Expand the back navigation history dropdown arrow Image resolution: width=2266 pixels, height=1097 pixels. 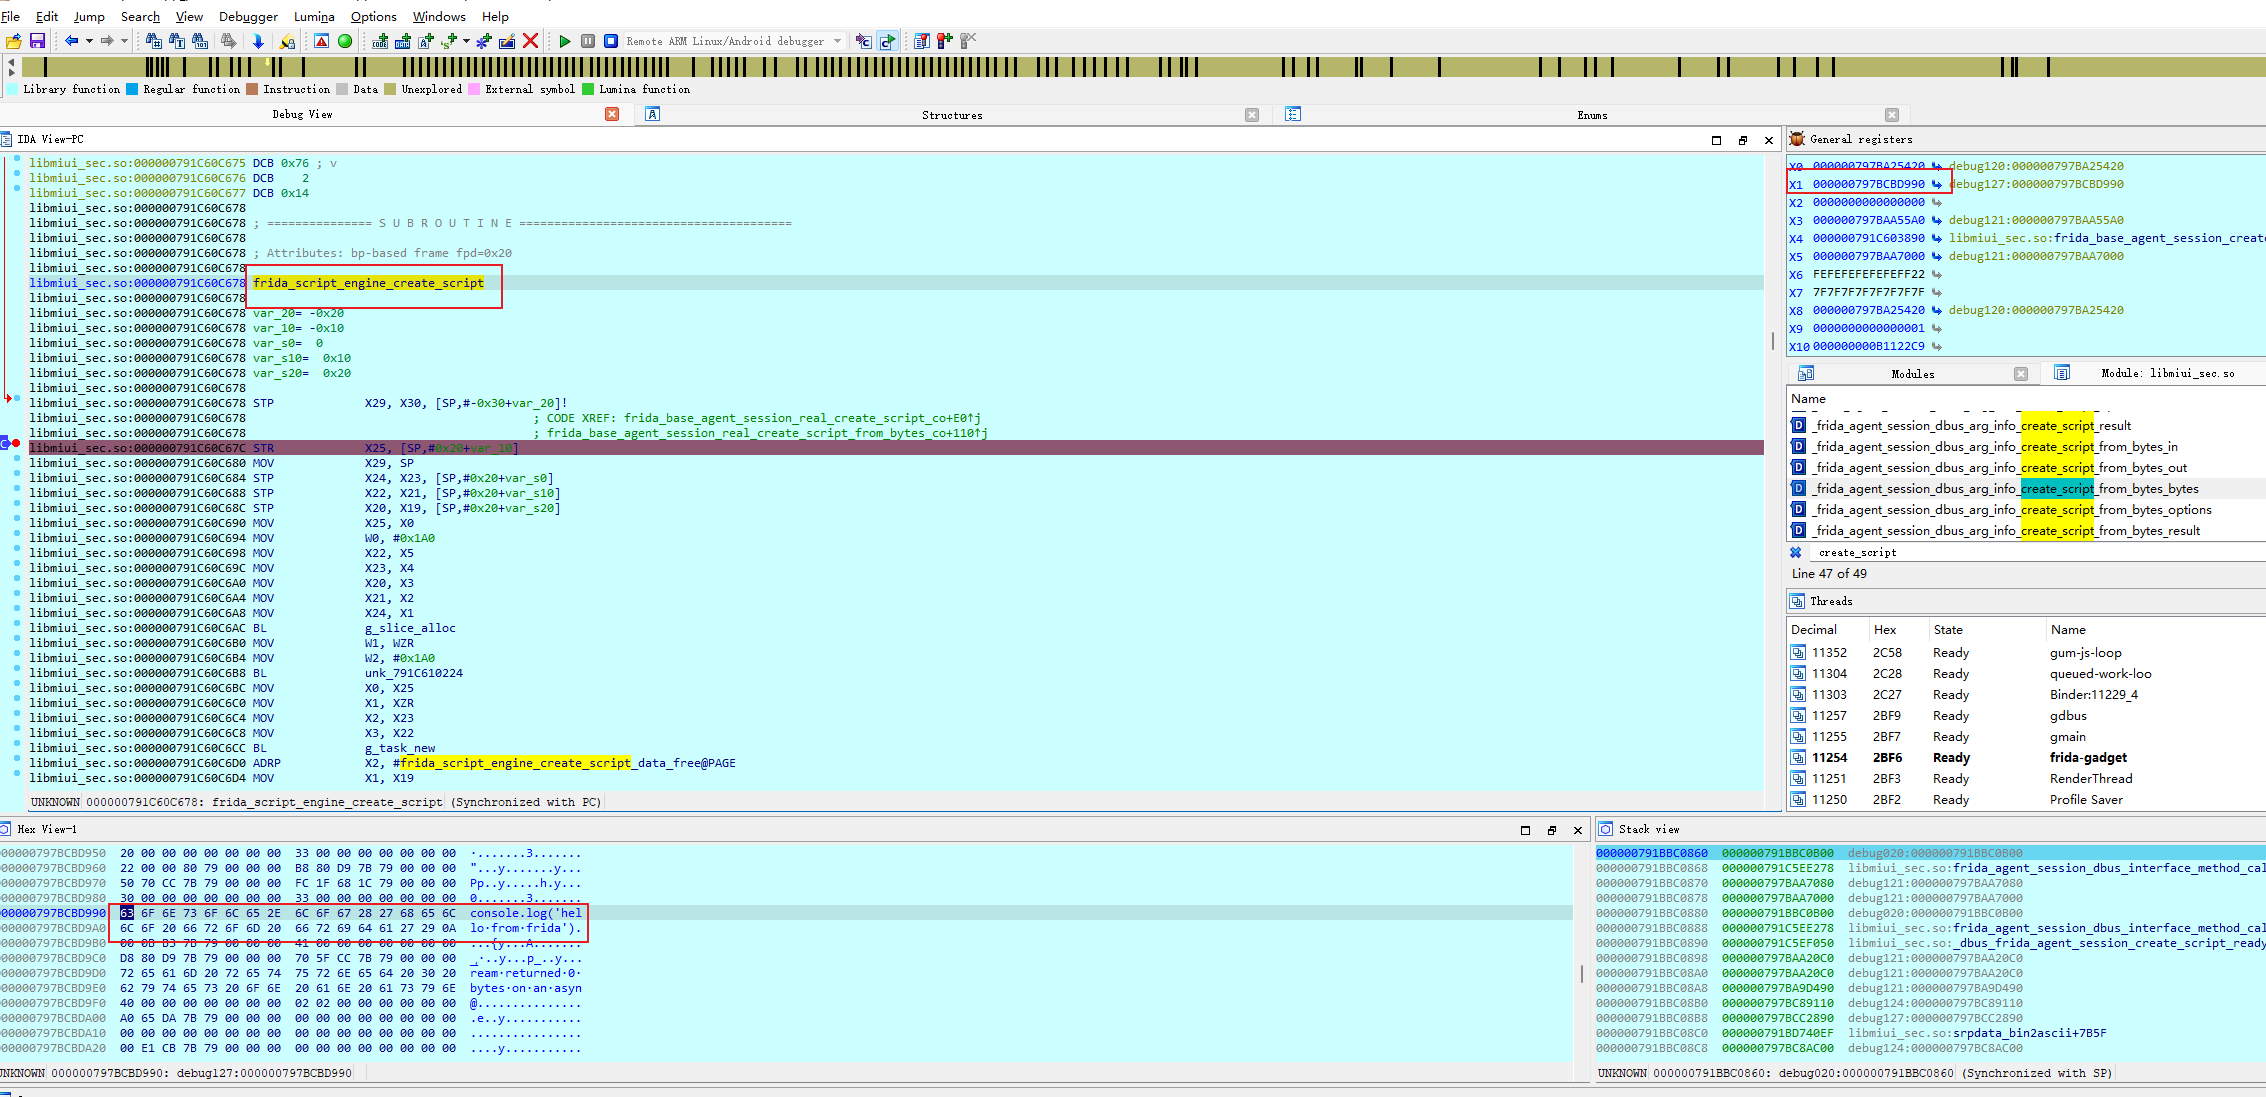[x=89, y=41]
